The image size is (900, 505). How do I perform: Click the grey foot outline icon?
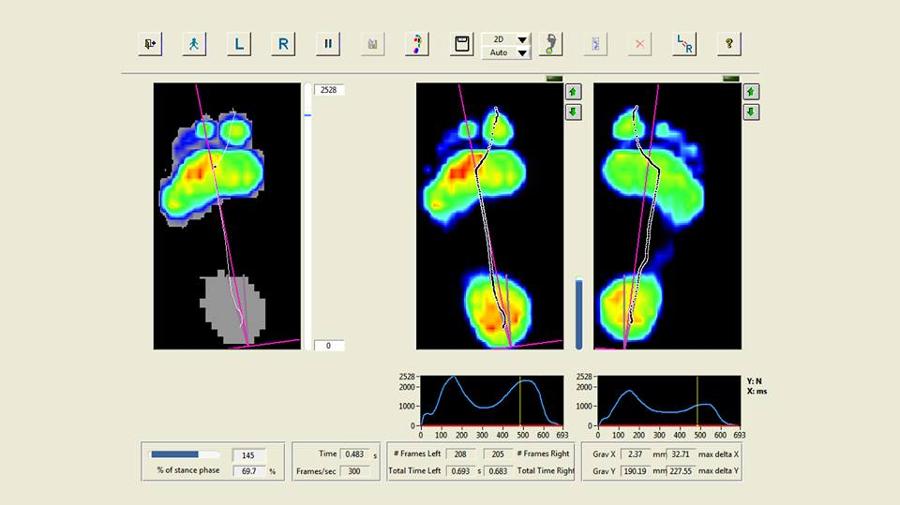pos(550,44)
